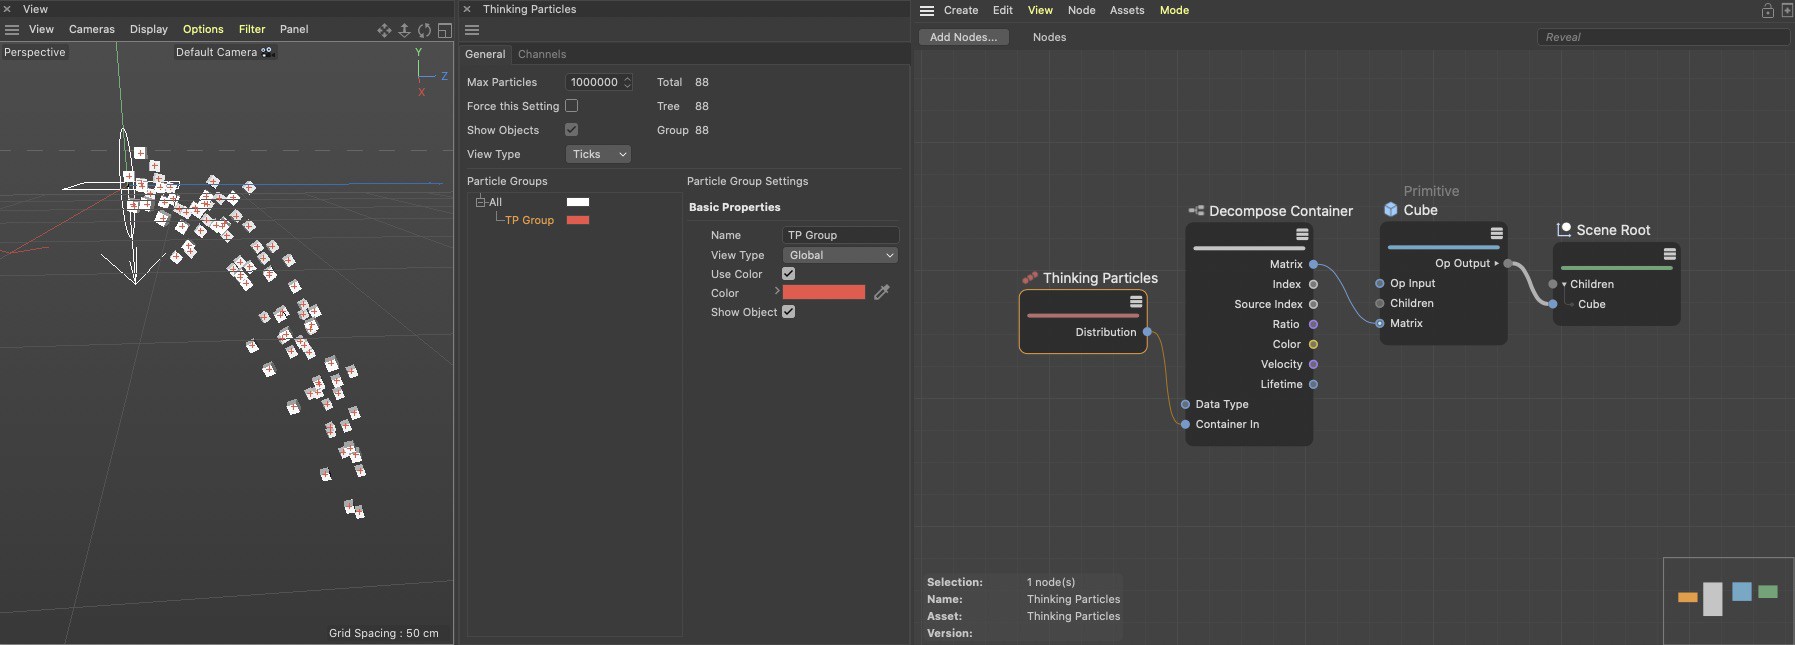Open the node editor Edit menu
Image resolution: width=1795 pixels, height=645 pixels.
tap(1003, 11)
